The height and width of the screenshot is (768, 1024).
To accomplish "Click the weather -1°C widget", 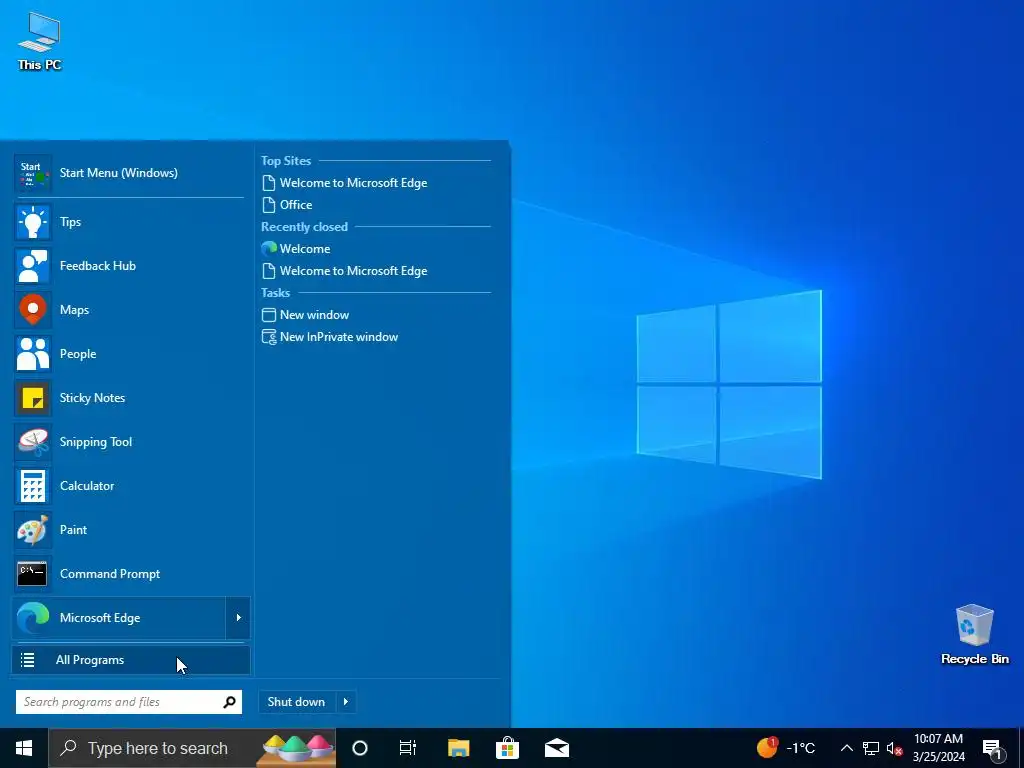I will coord(786,748).
